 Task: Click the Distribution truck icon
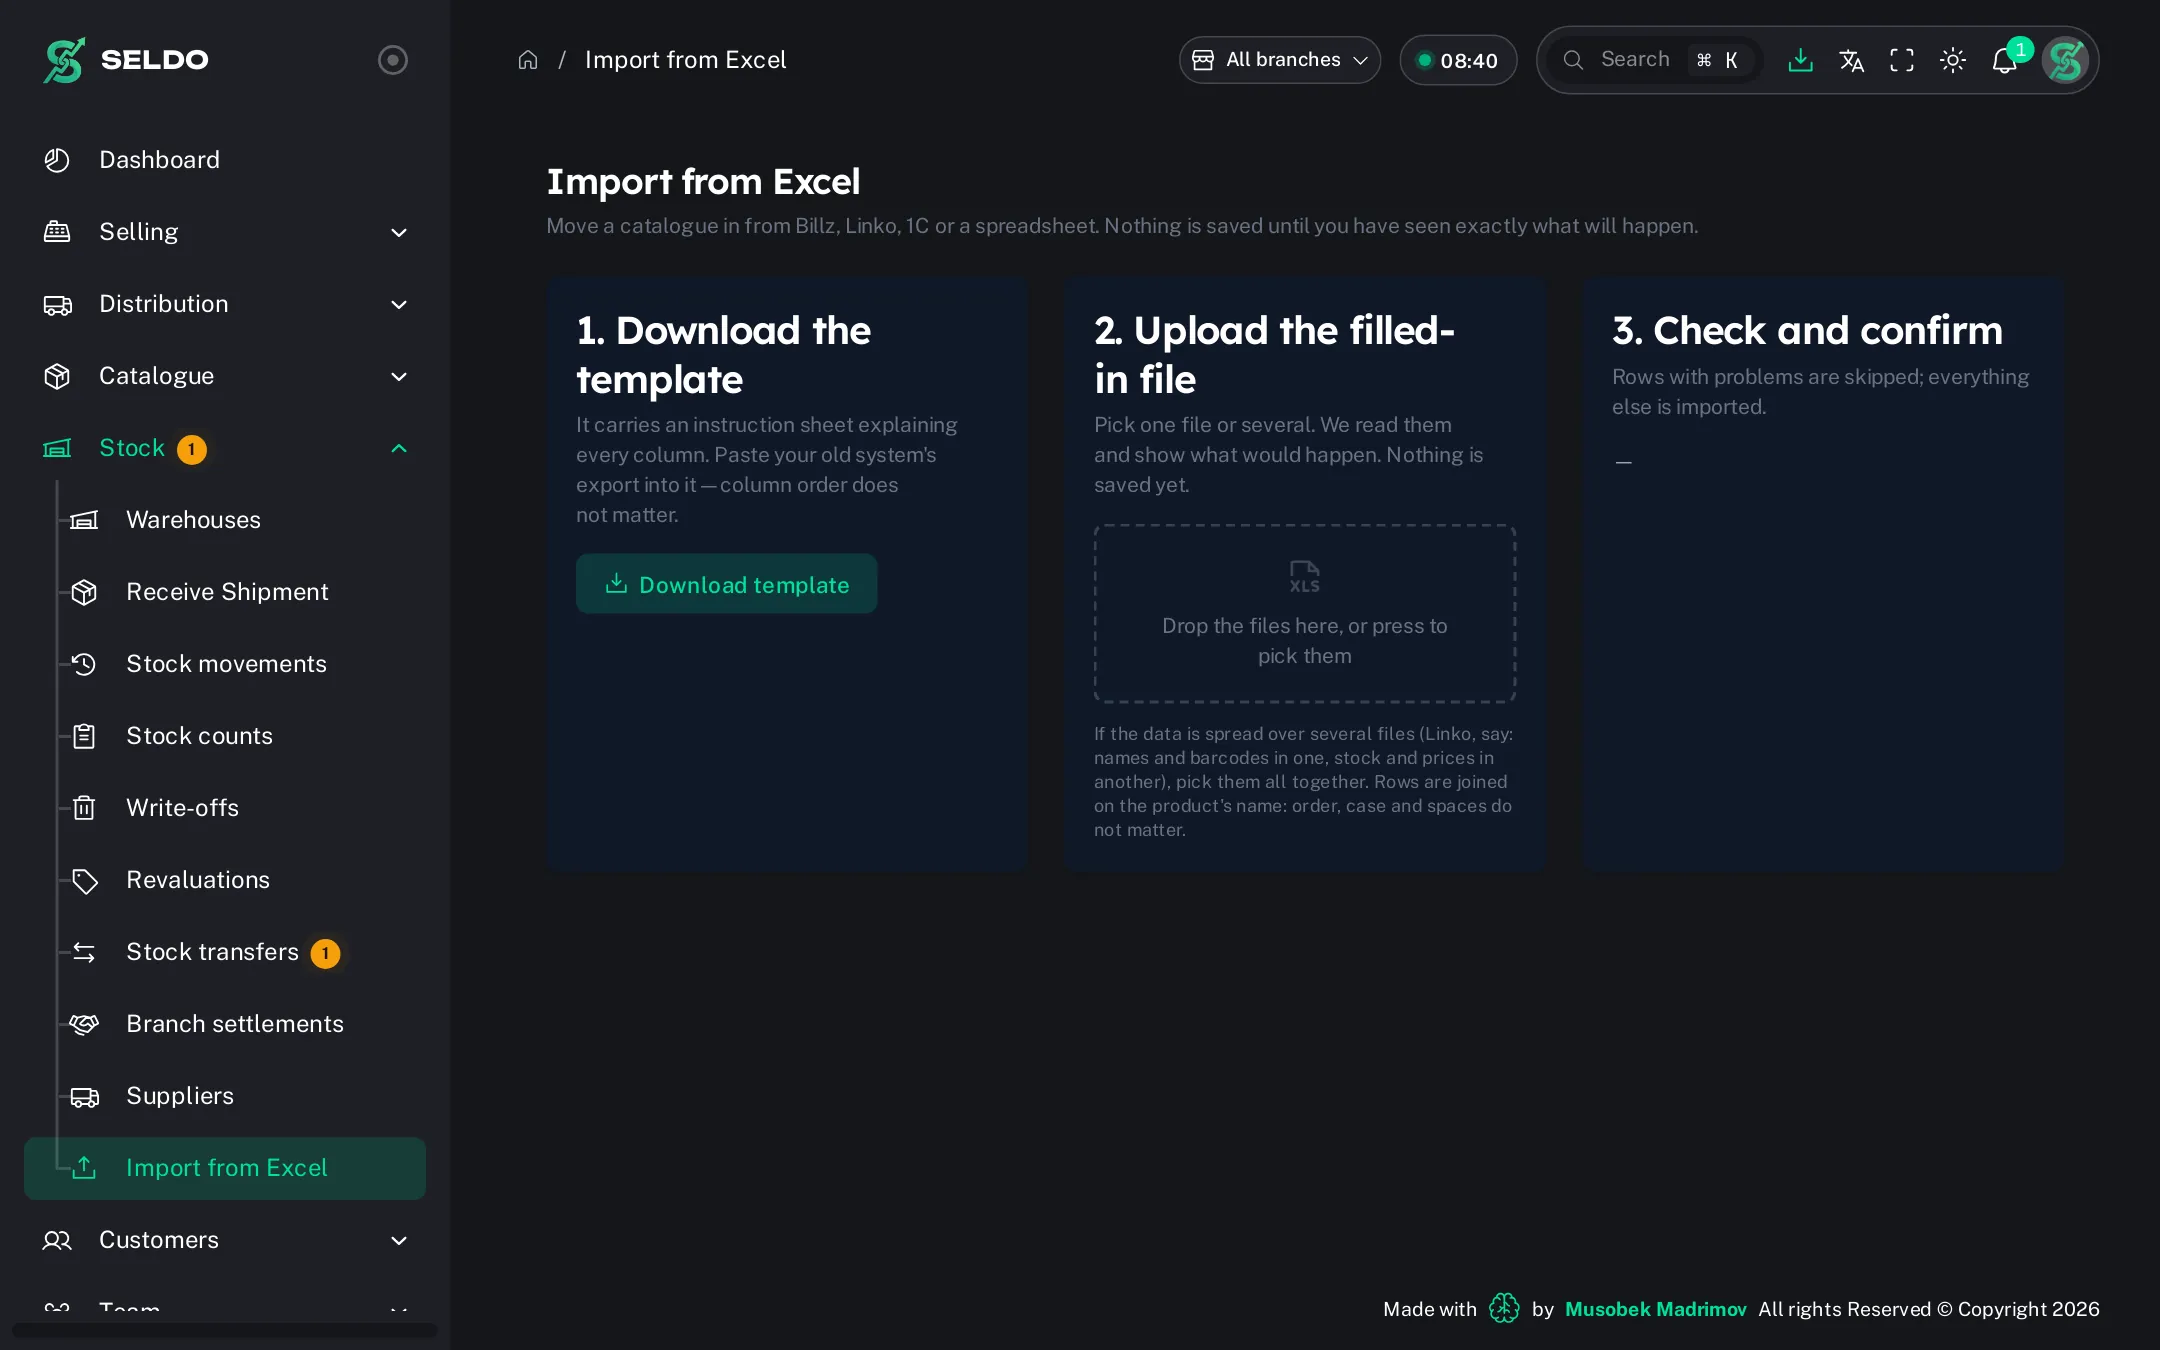coord(57,304)
